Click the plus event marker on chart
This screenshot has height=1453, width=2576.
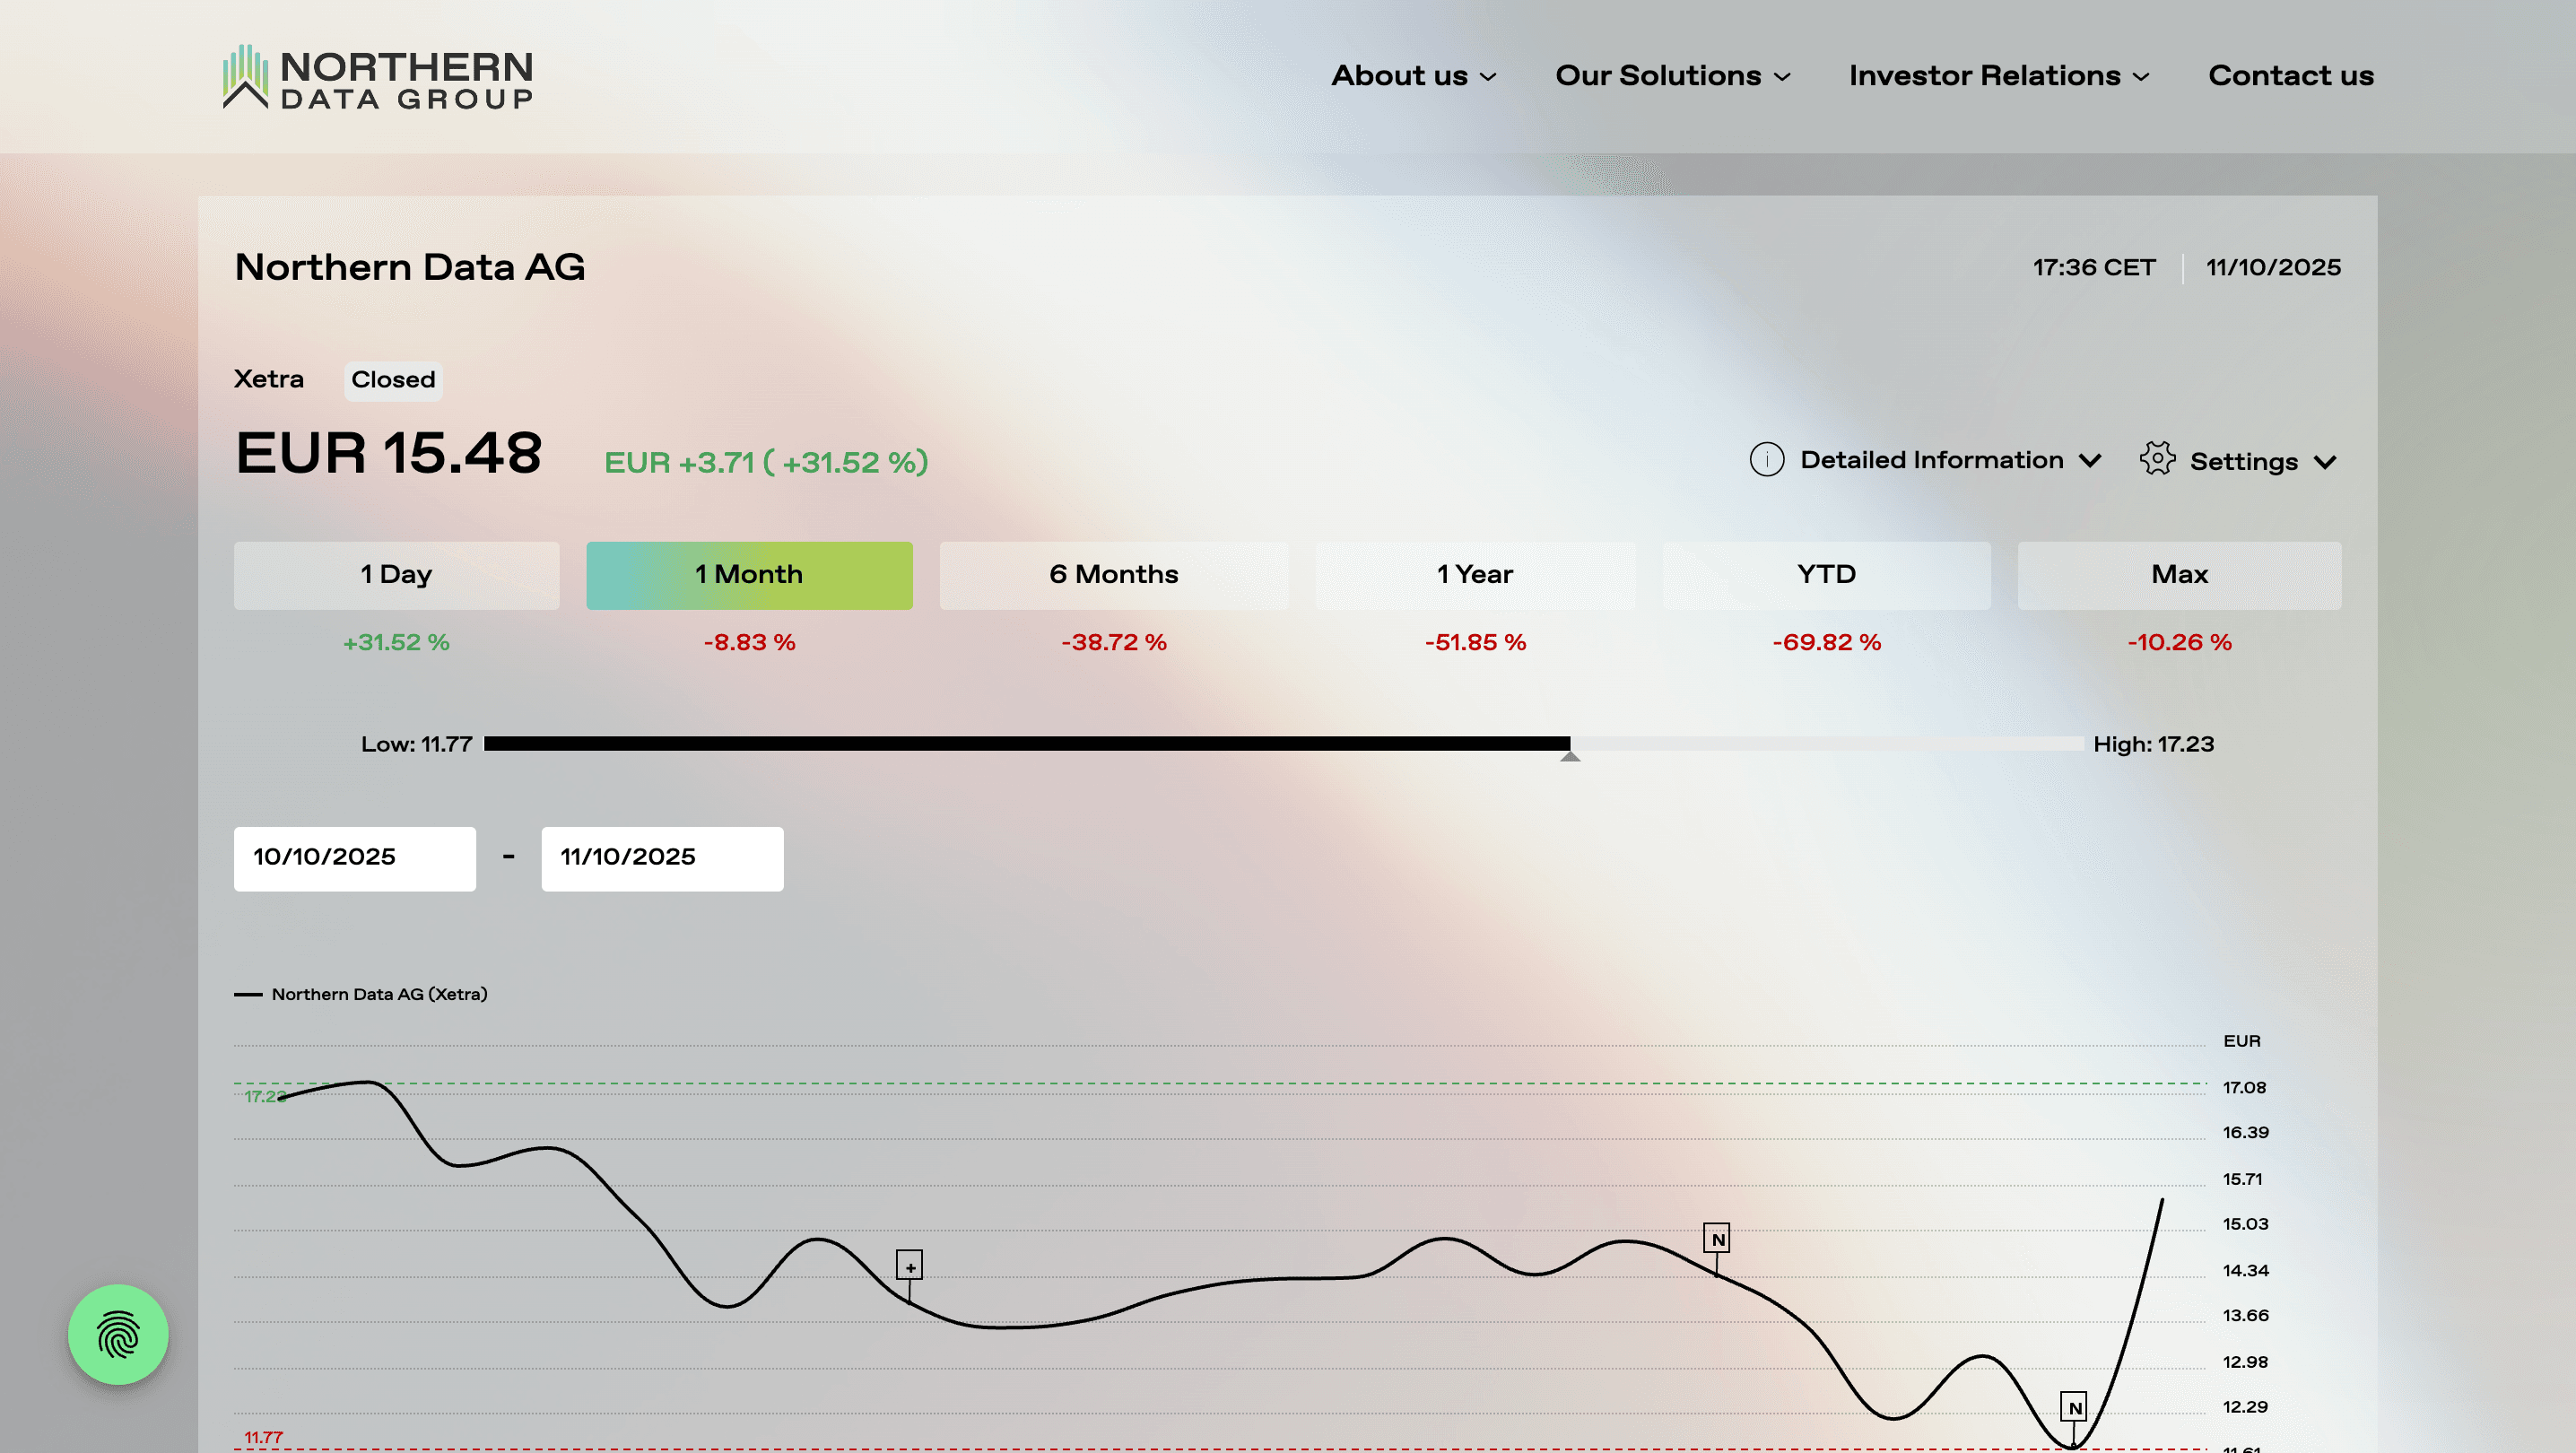909,1266
